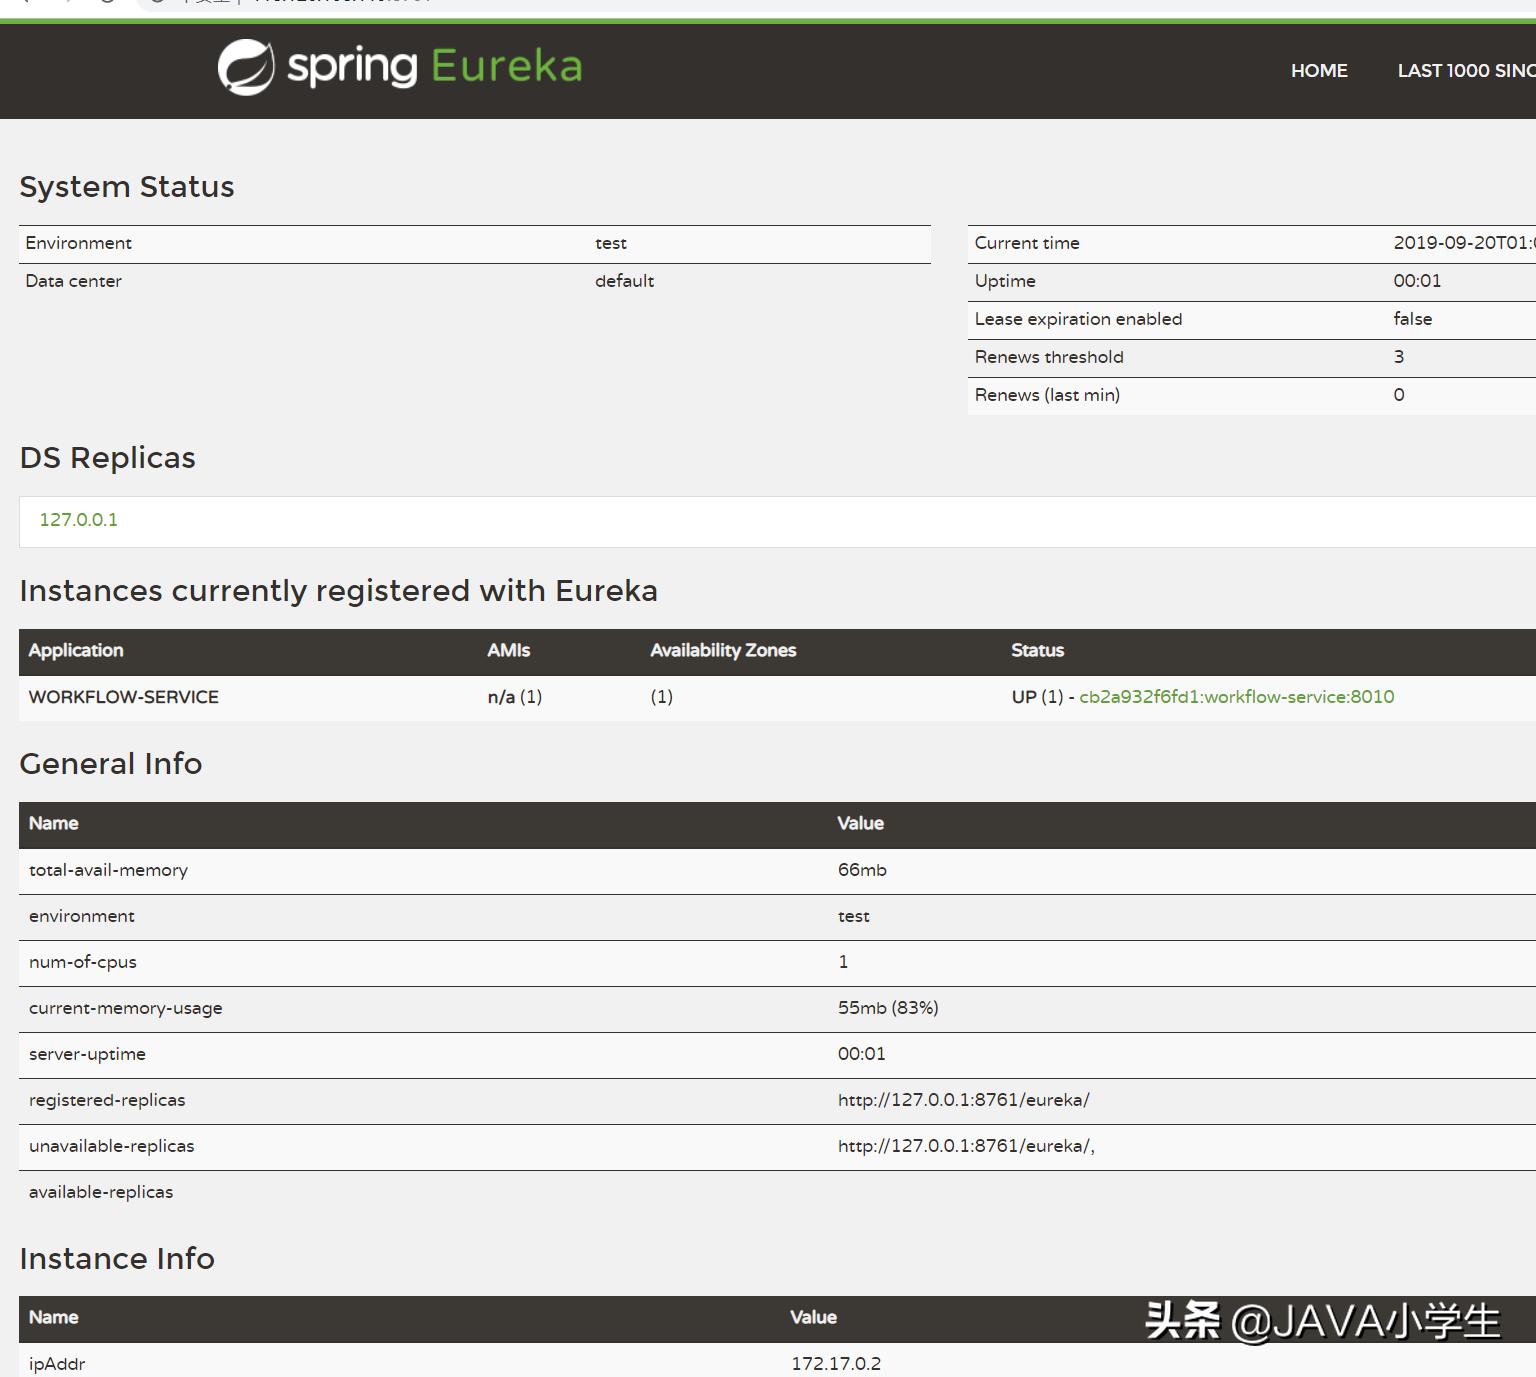Open the workflow-service:8010 instance link
1536x1377 pixels.
[x=1236, y=697]
